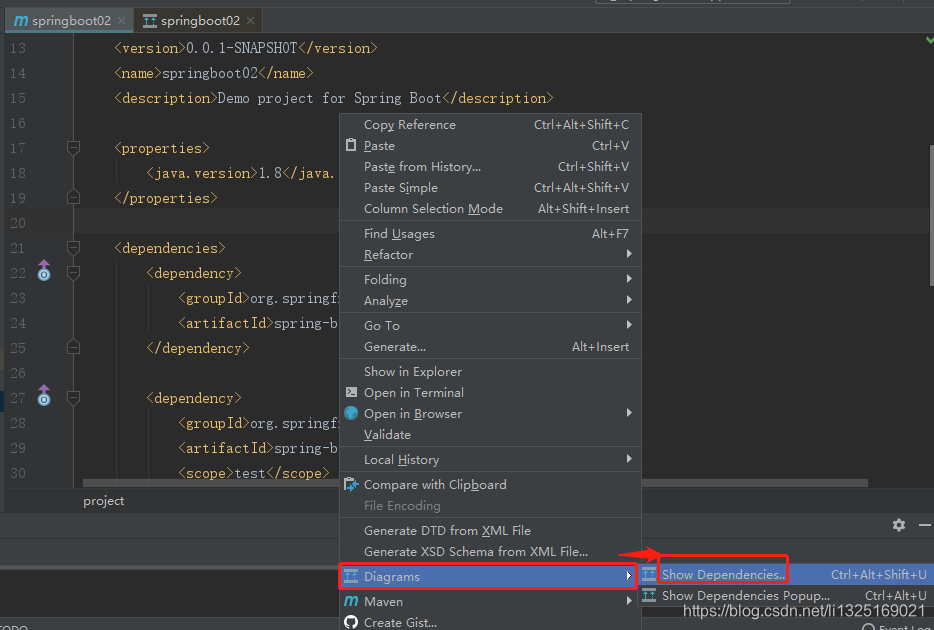Choose Generate DTD from XML File
The height and width of the screenshot is (630, 934).
490,531
